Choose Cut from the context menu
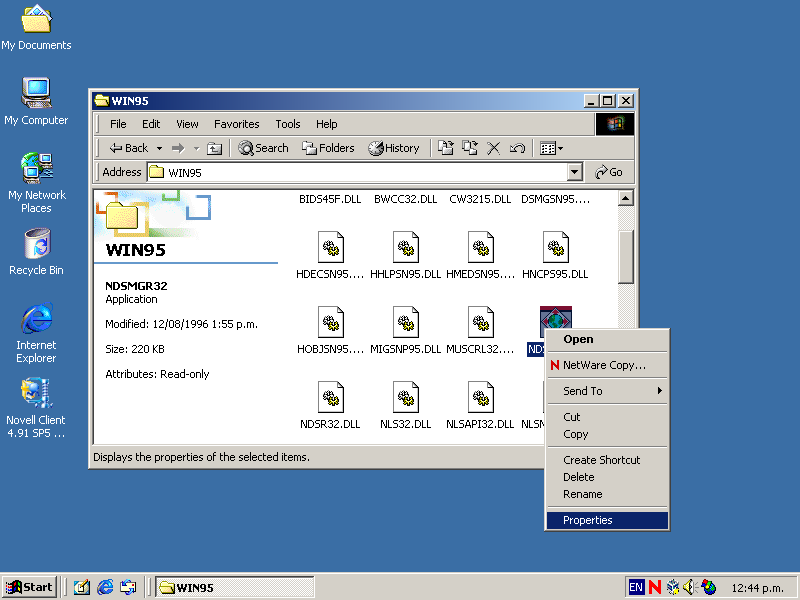 (607, 417)
